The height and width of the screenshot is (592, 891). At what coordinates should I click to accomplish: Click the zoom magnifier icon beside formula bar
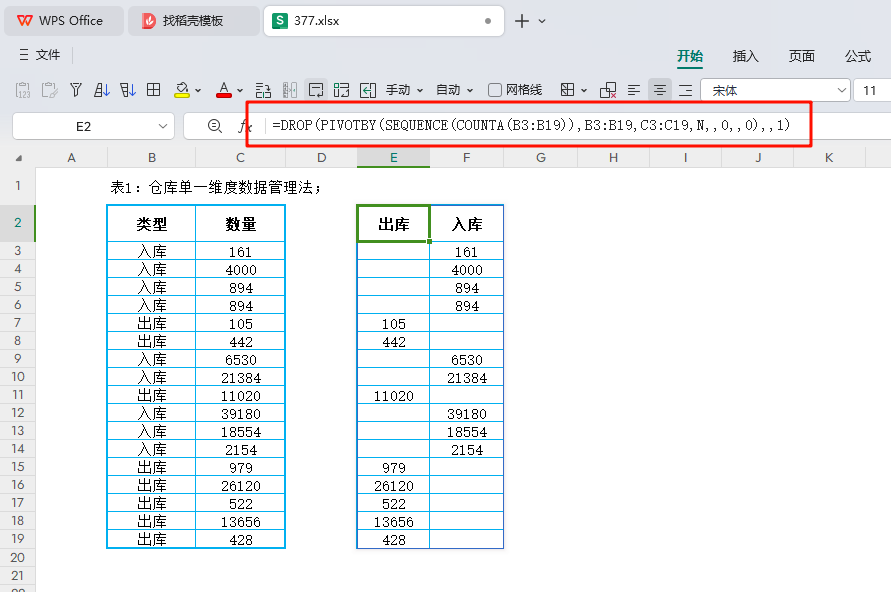coord(215,126)
